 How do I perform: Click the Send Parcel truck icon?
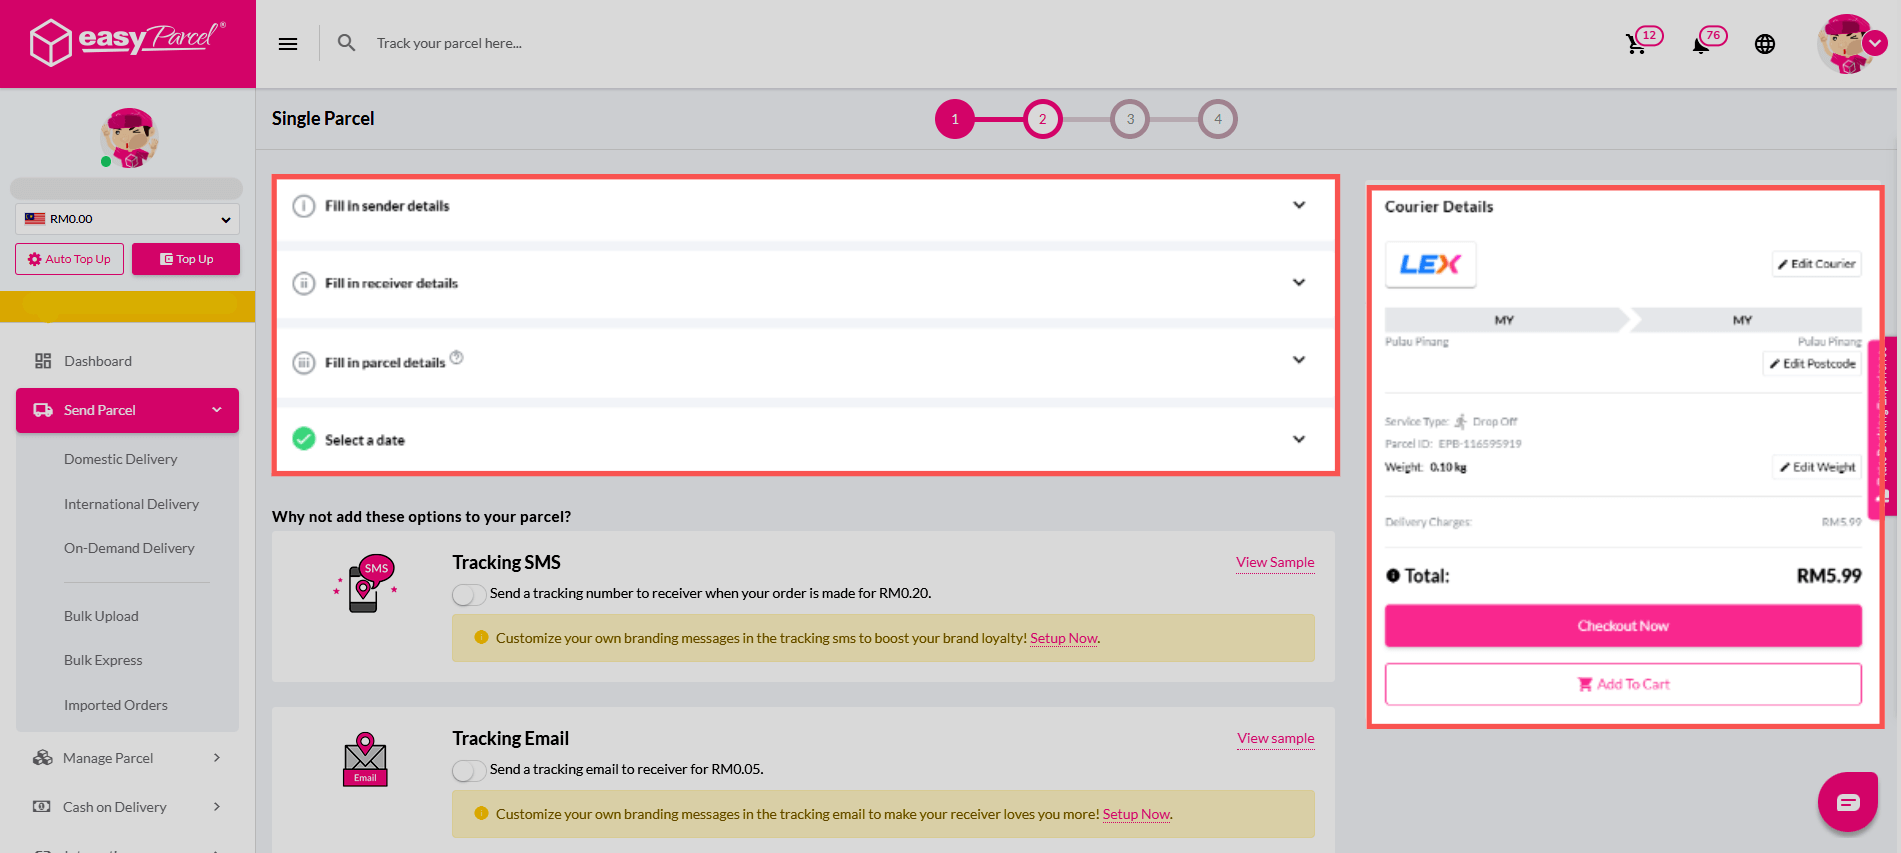(43, 410)
